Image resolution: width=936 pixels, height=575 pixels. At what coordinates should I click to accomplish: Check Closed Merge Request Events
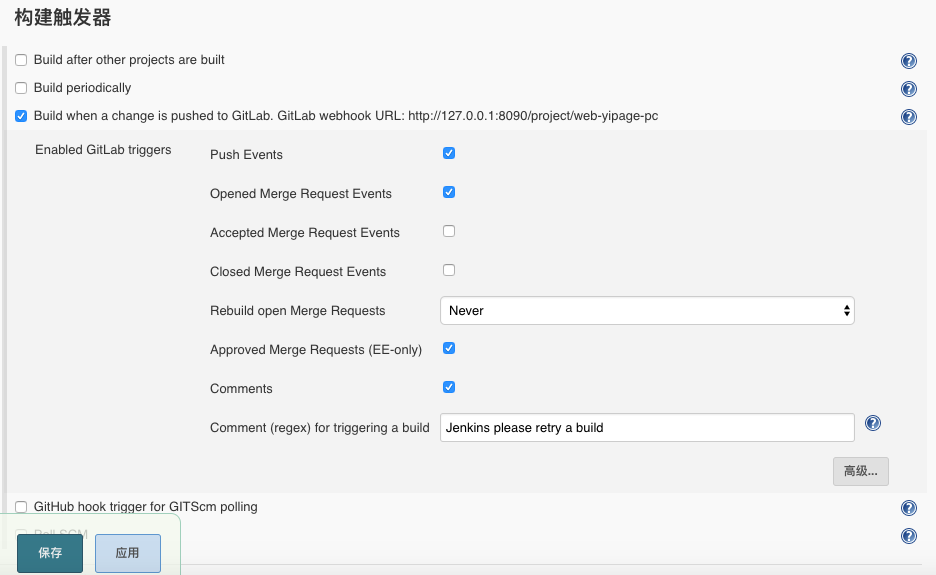point(449,270)
